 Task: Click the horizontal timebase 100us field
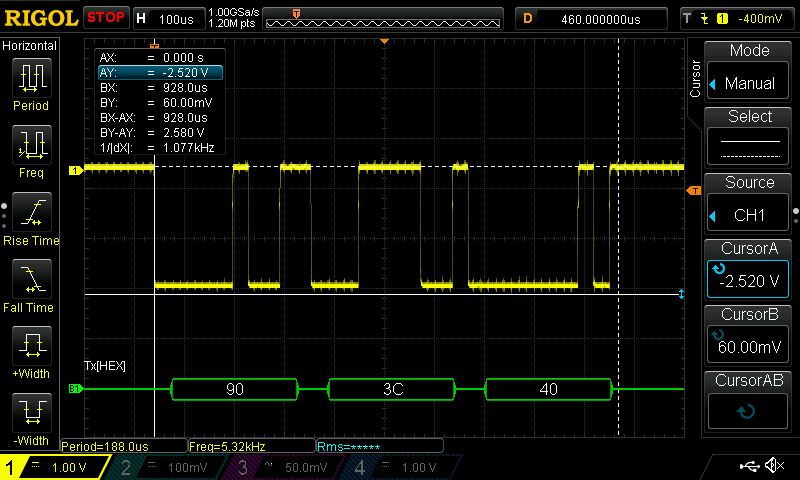[169, 19]
